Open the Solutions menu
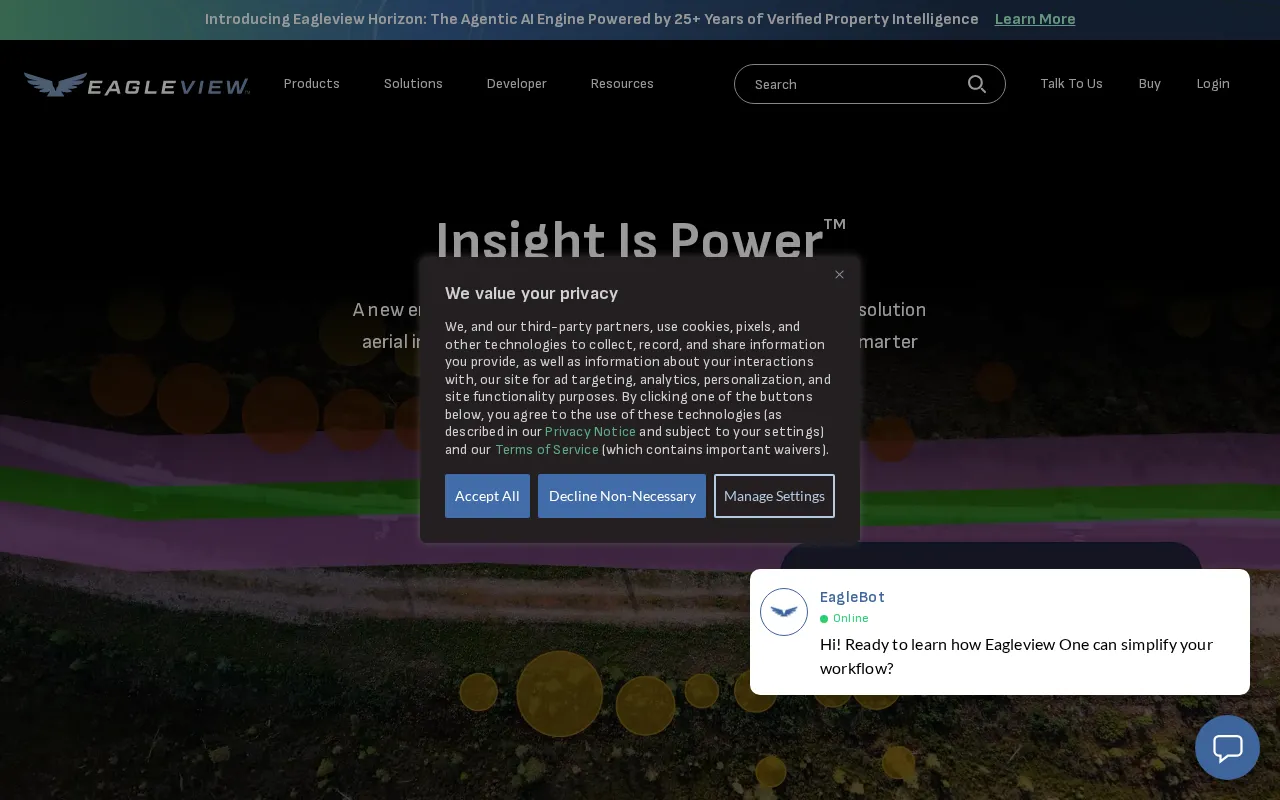The height and width of the screenshot is (800, 1280). 413,84
